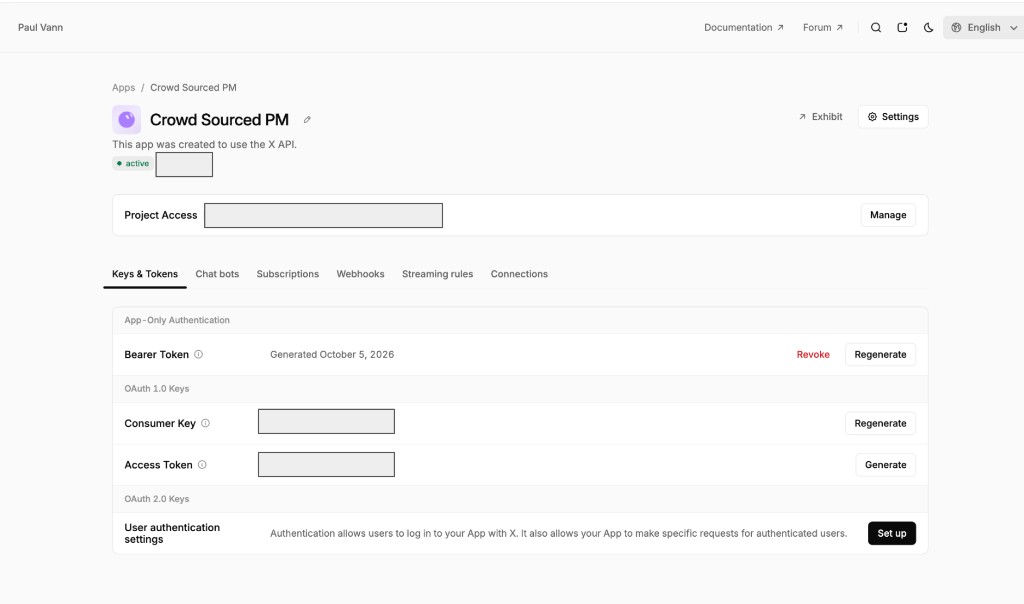Regenerate the Bearer Token
The width and height of the screenshot is (1024, 604).
880,355
